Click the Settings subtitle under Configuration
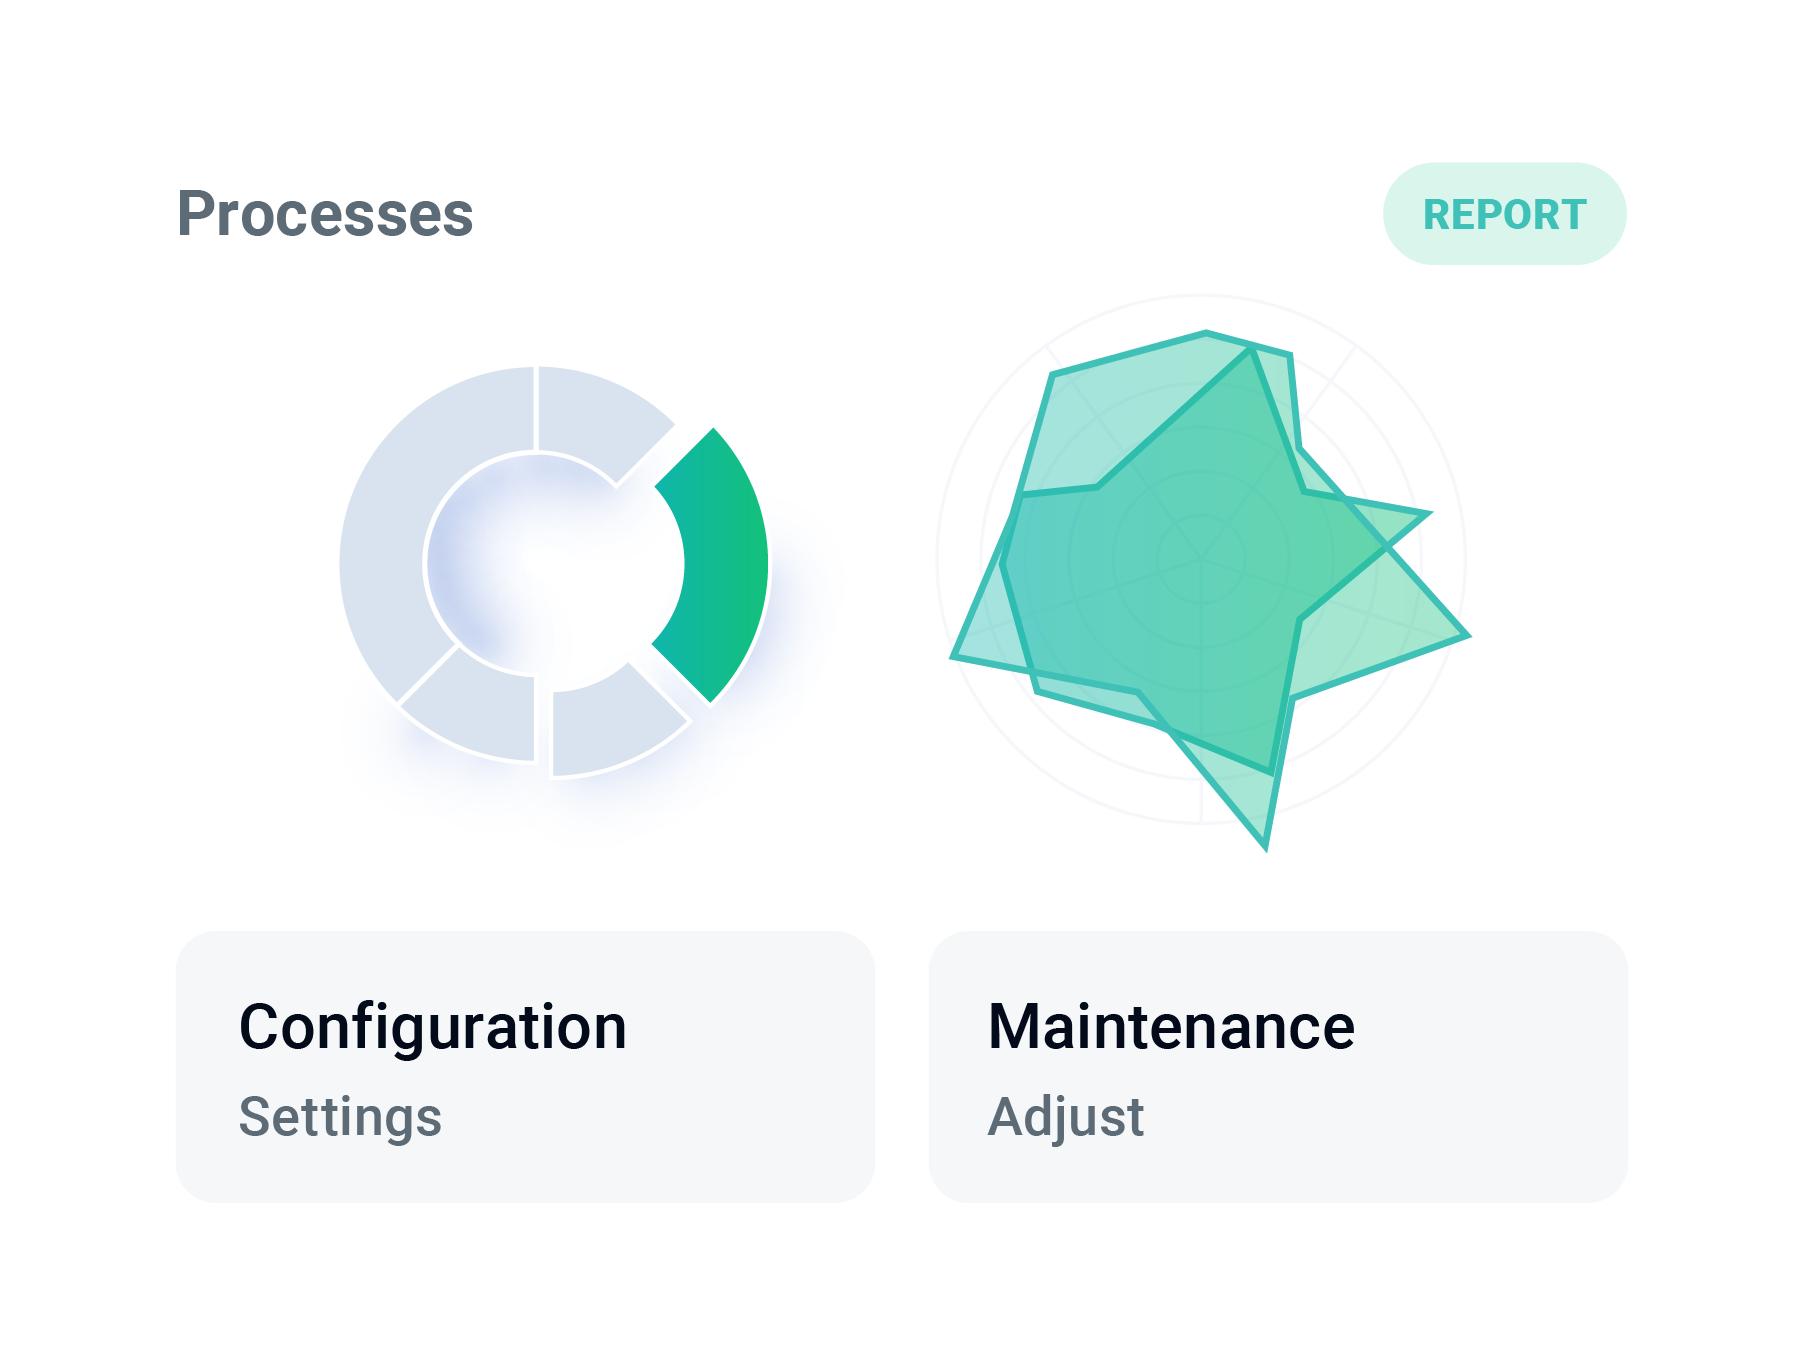The width and height of the screenshot is (1798, 1346). click(x=340, y=1117)
